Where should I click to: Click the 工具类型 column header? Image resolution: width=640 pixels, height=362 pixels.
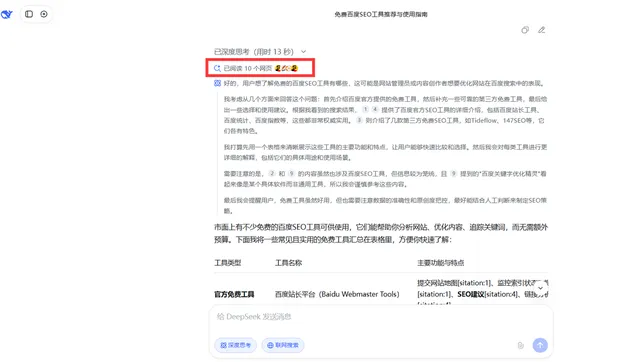(x=228, y=263)
